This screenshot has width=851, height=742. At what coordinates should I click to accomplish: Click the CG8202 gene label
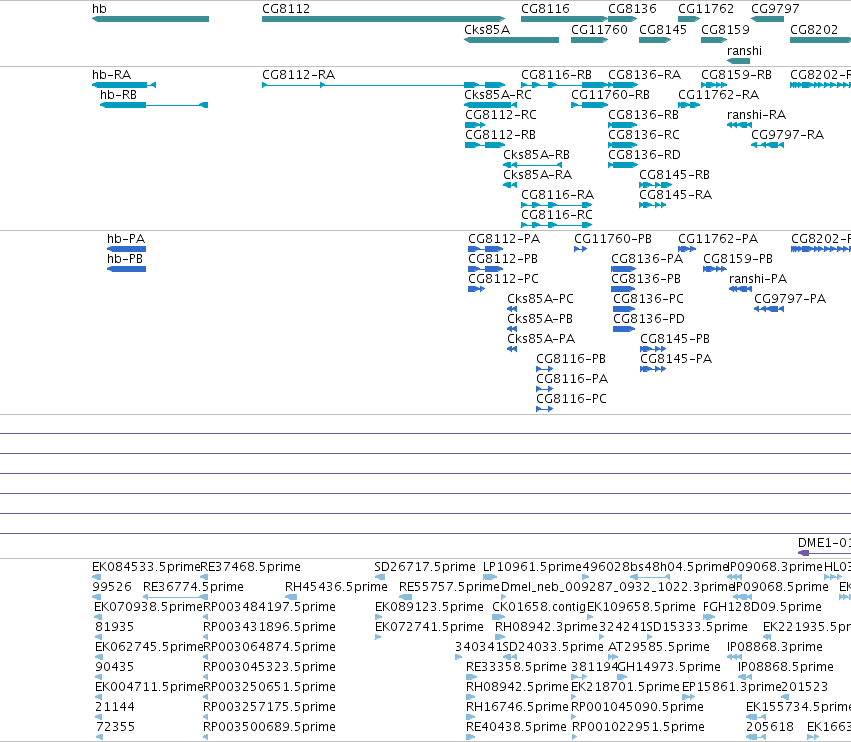[814, 30]
